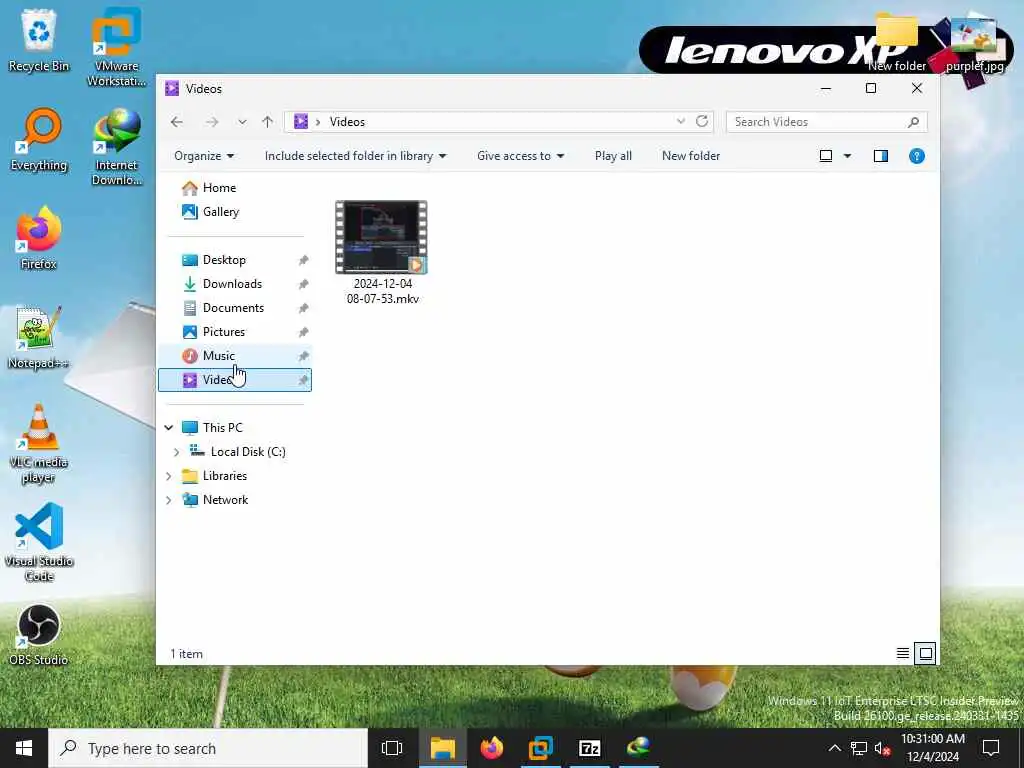The height and width of the screenshot is (768, 1024).
Task: Switch to details view in status bar
Action: [x=903, y=653]
